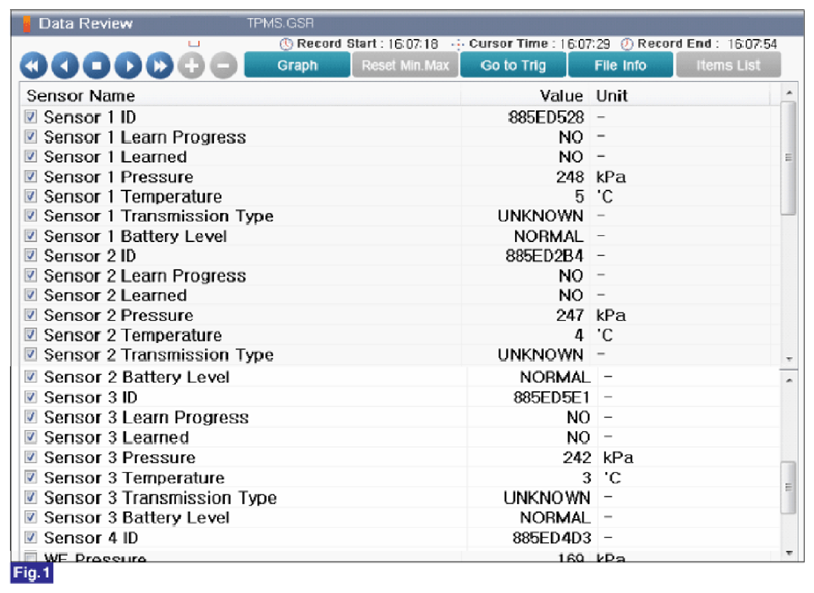Select the Sensor 2 ID value 885ED2B4
Viewport: 814px width, 593px height.
pyautogui.click(x=545, y=255)
